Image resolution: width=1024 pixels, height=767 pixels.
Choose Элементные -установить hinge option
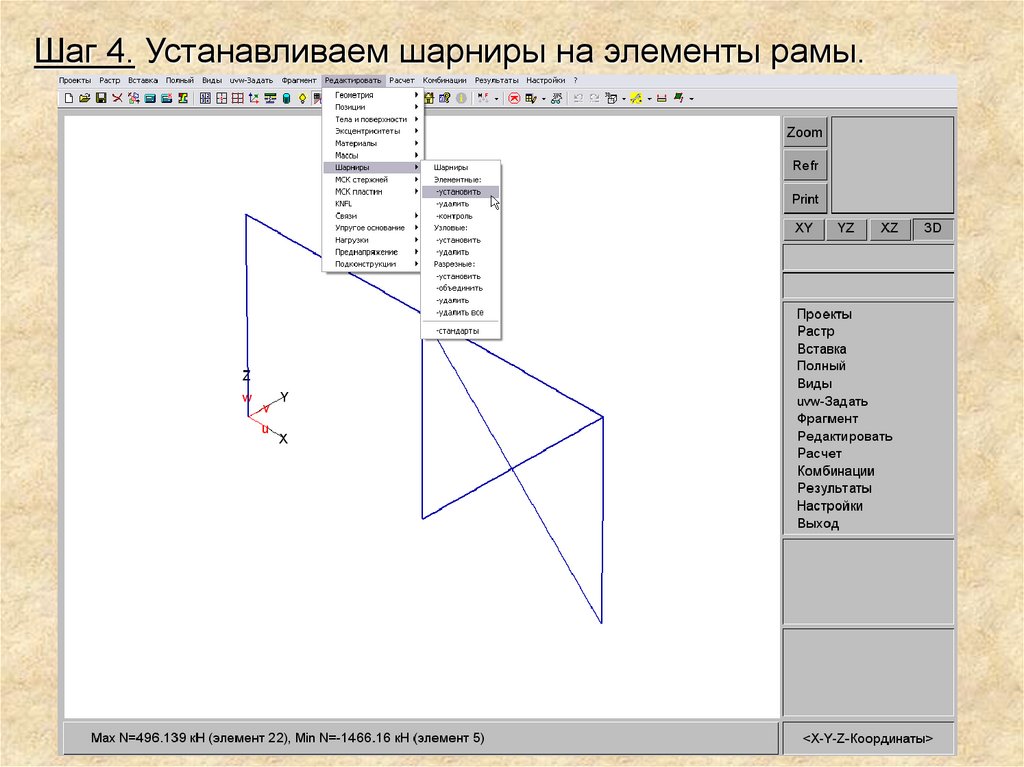pyautogui.click(x=460, y=191)
